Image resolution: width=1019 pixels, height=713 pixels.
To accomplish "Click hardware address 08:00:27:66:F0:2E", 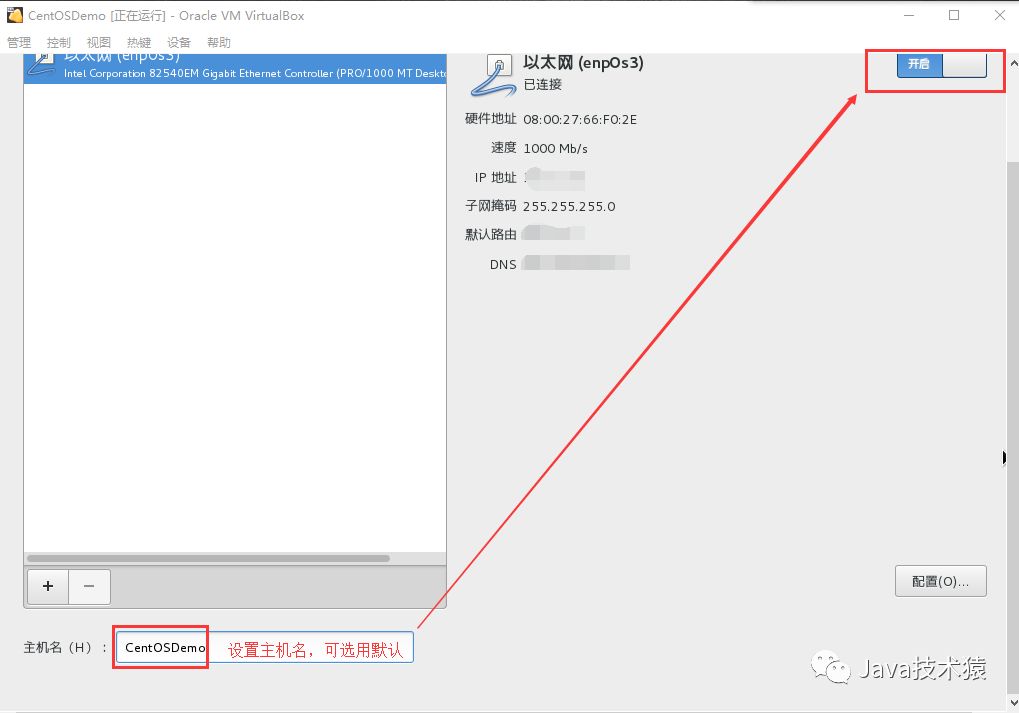I will pyautogui.click(x=580, y=120).
